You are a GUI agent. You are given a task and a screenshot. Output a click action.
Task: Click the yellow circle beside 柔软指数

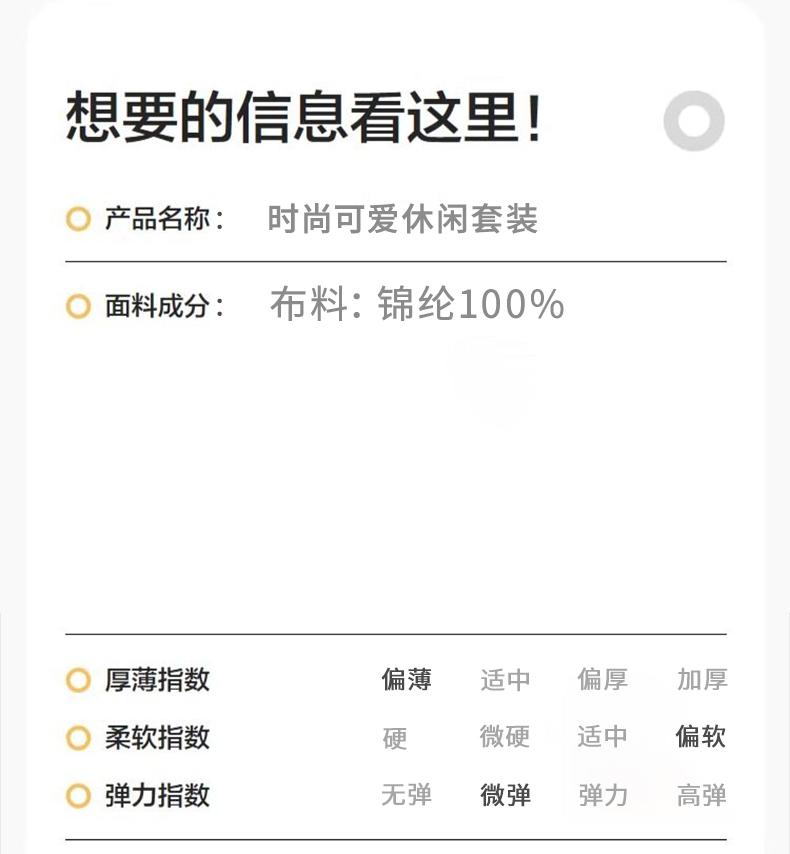coord(78,738)
